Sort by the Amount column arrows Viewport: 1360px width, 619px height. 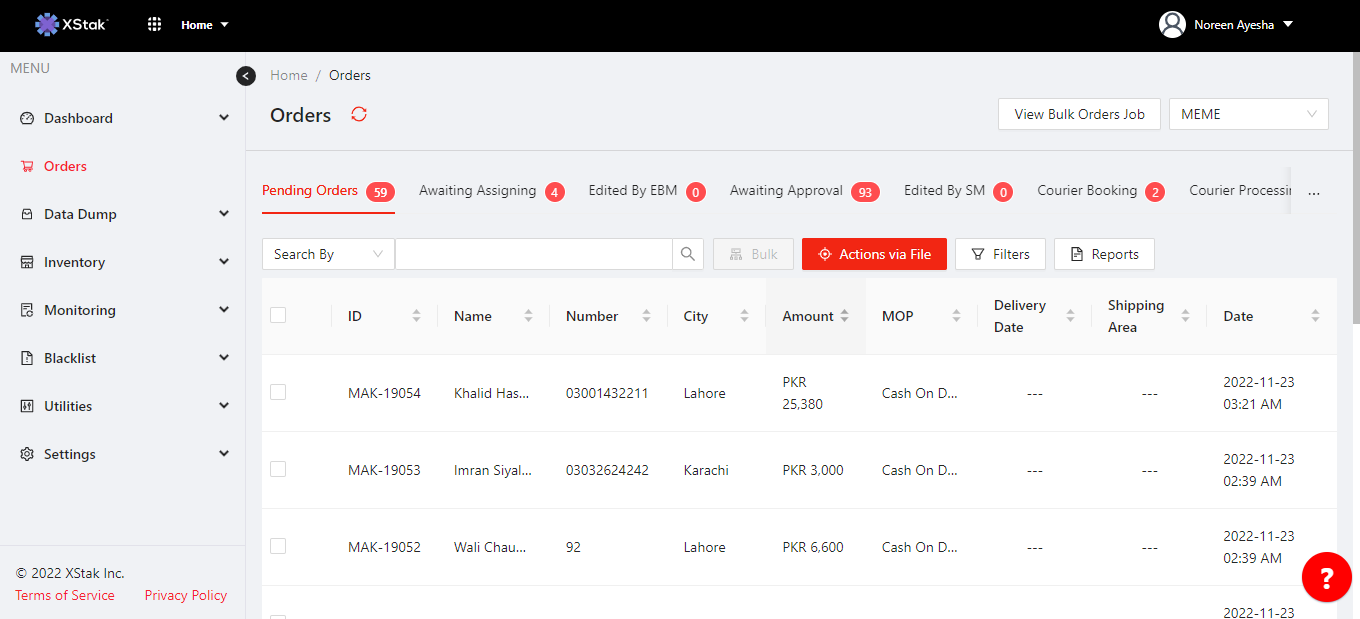click(x=845, y=316)
